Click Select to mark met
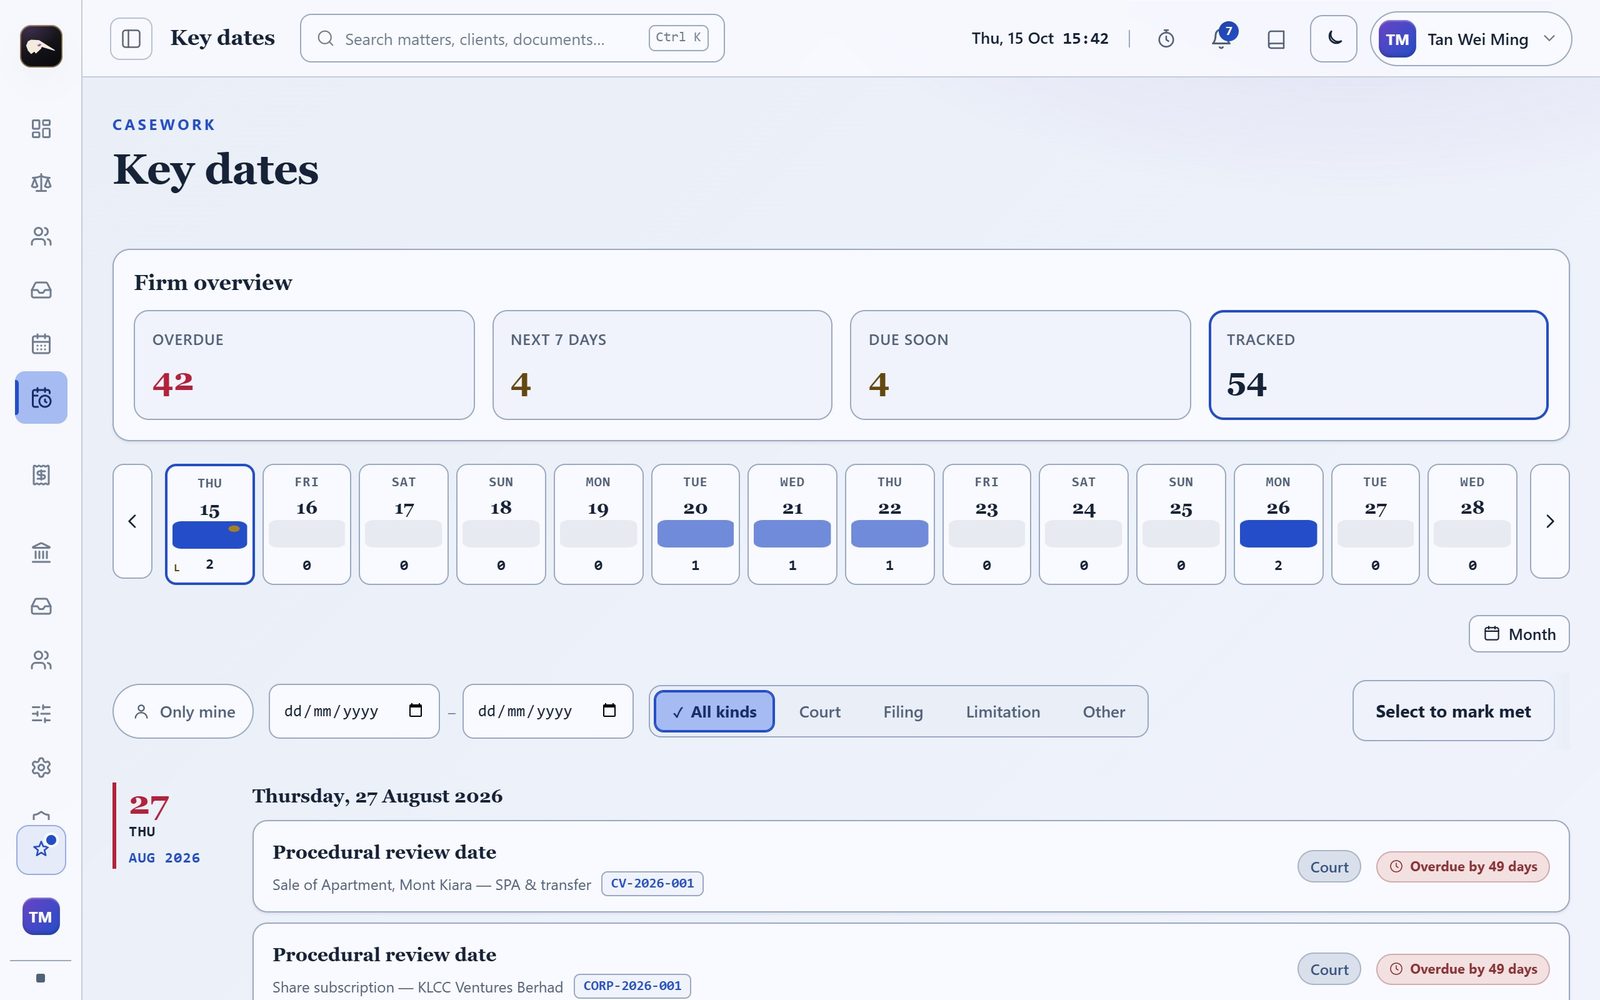1600x1000 pixels. pos(1453,711)
